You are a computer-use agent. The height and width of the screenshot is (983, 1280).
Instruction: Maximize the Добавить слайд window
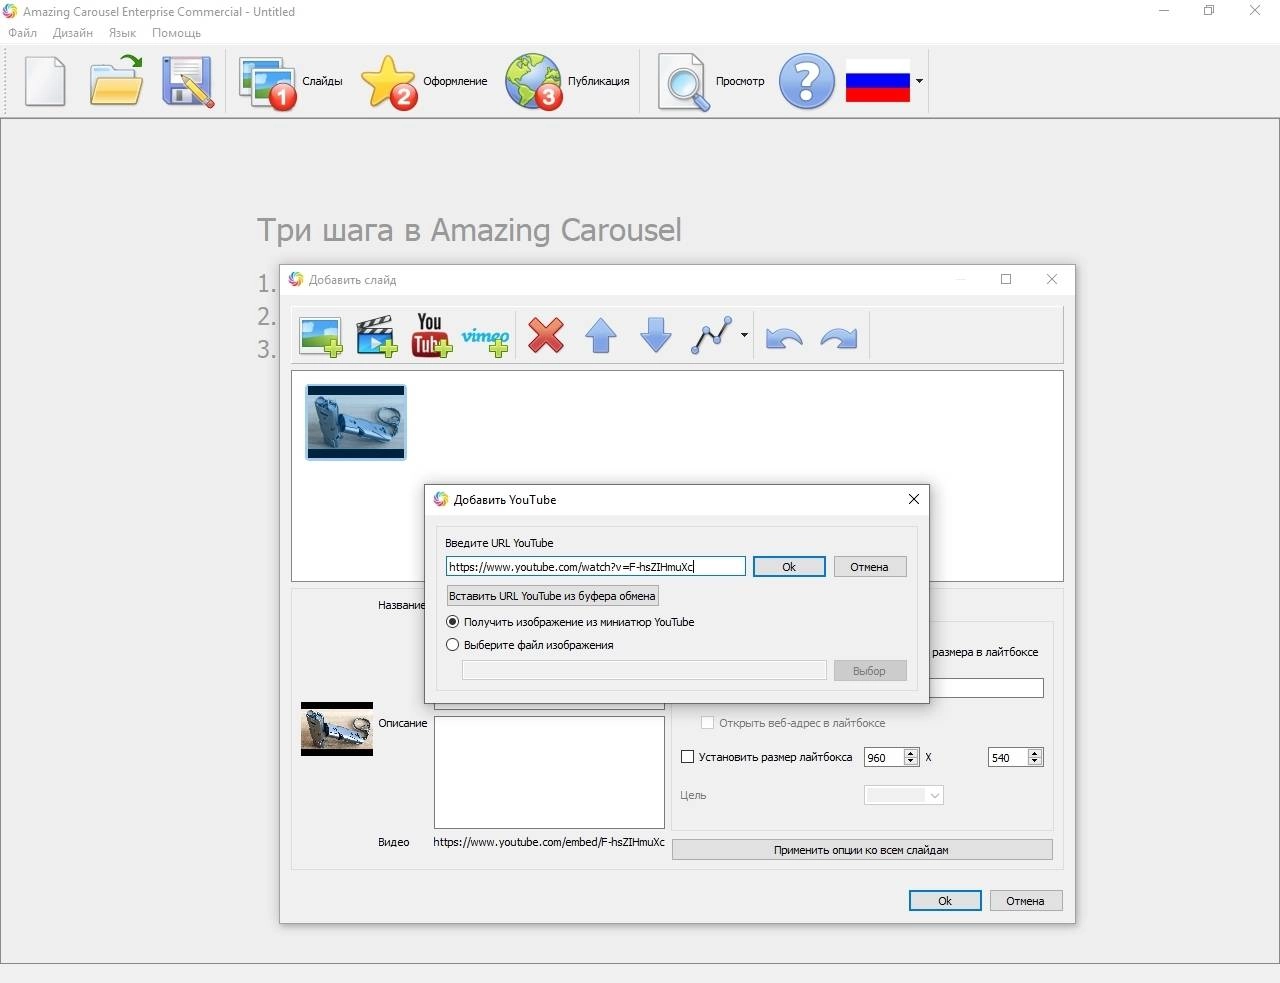pyautogui.click(x=1006, y=279)
